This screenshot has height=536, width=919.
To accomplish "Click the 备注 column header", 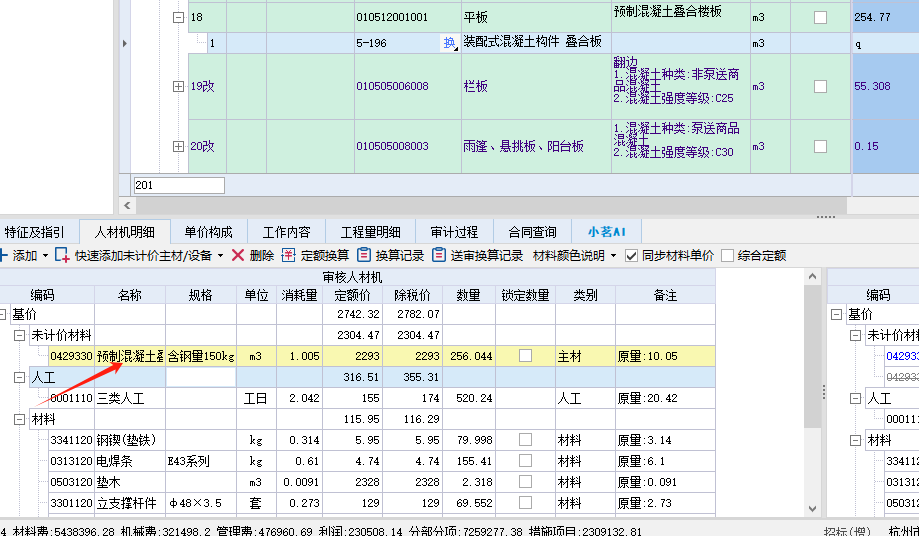I will pos(666,295).
